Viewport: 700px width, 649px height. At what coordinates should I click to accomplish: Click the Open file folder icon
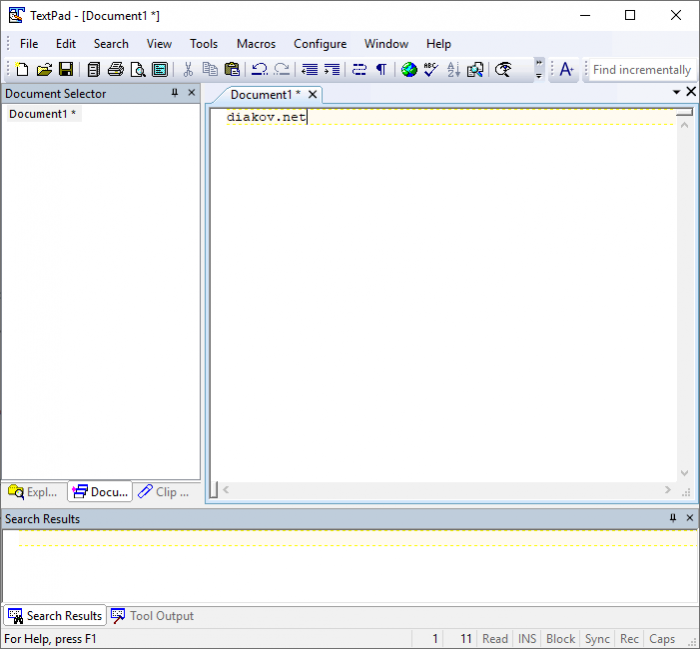44,70
